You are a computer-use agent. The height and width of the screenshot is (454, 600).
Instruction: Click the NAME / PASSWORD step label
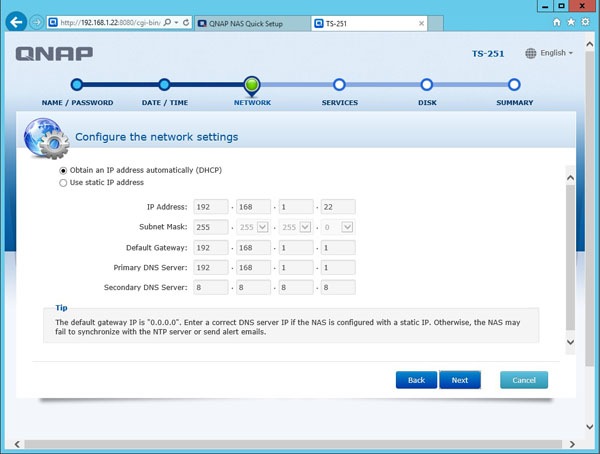coord(77,103)
